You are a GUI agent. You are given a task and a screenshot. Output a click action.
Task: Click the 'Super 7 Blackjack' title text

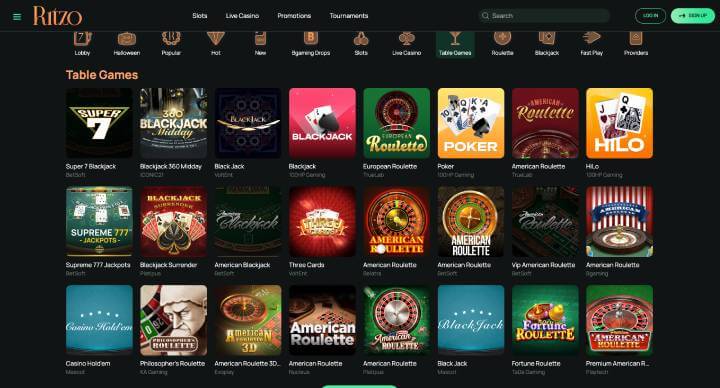(91, 166)
